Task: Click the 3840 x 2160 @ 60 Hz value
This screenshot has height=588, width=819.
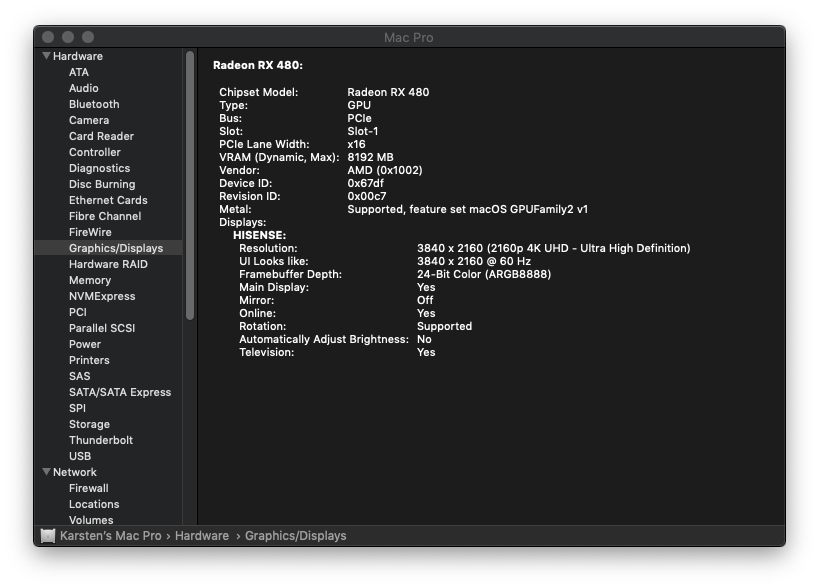Action: [474, 261]
